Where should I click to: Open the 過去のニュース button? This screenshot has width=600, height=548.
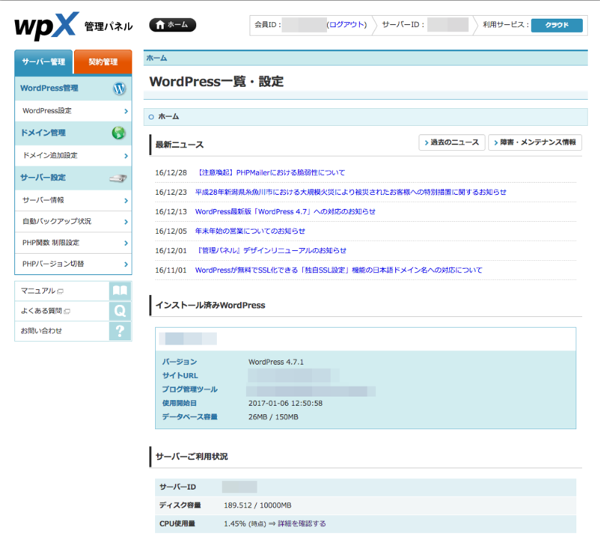[452, 143]
